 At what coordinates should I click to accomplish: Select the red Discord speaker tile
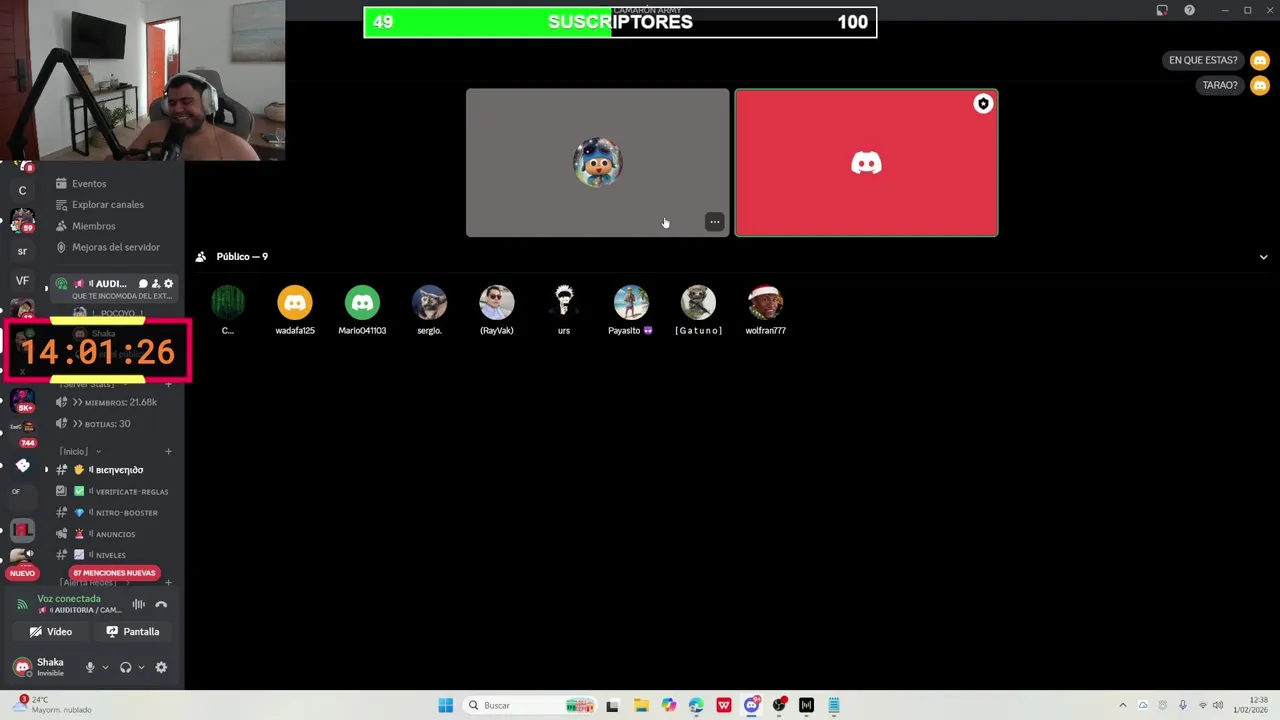point(866,163)
